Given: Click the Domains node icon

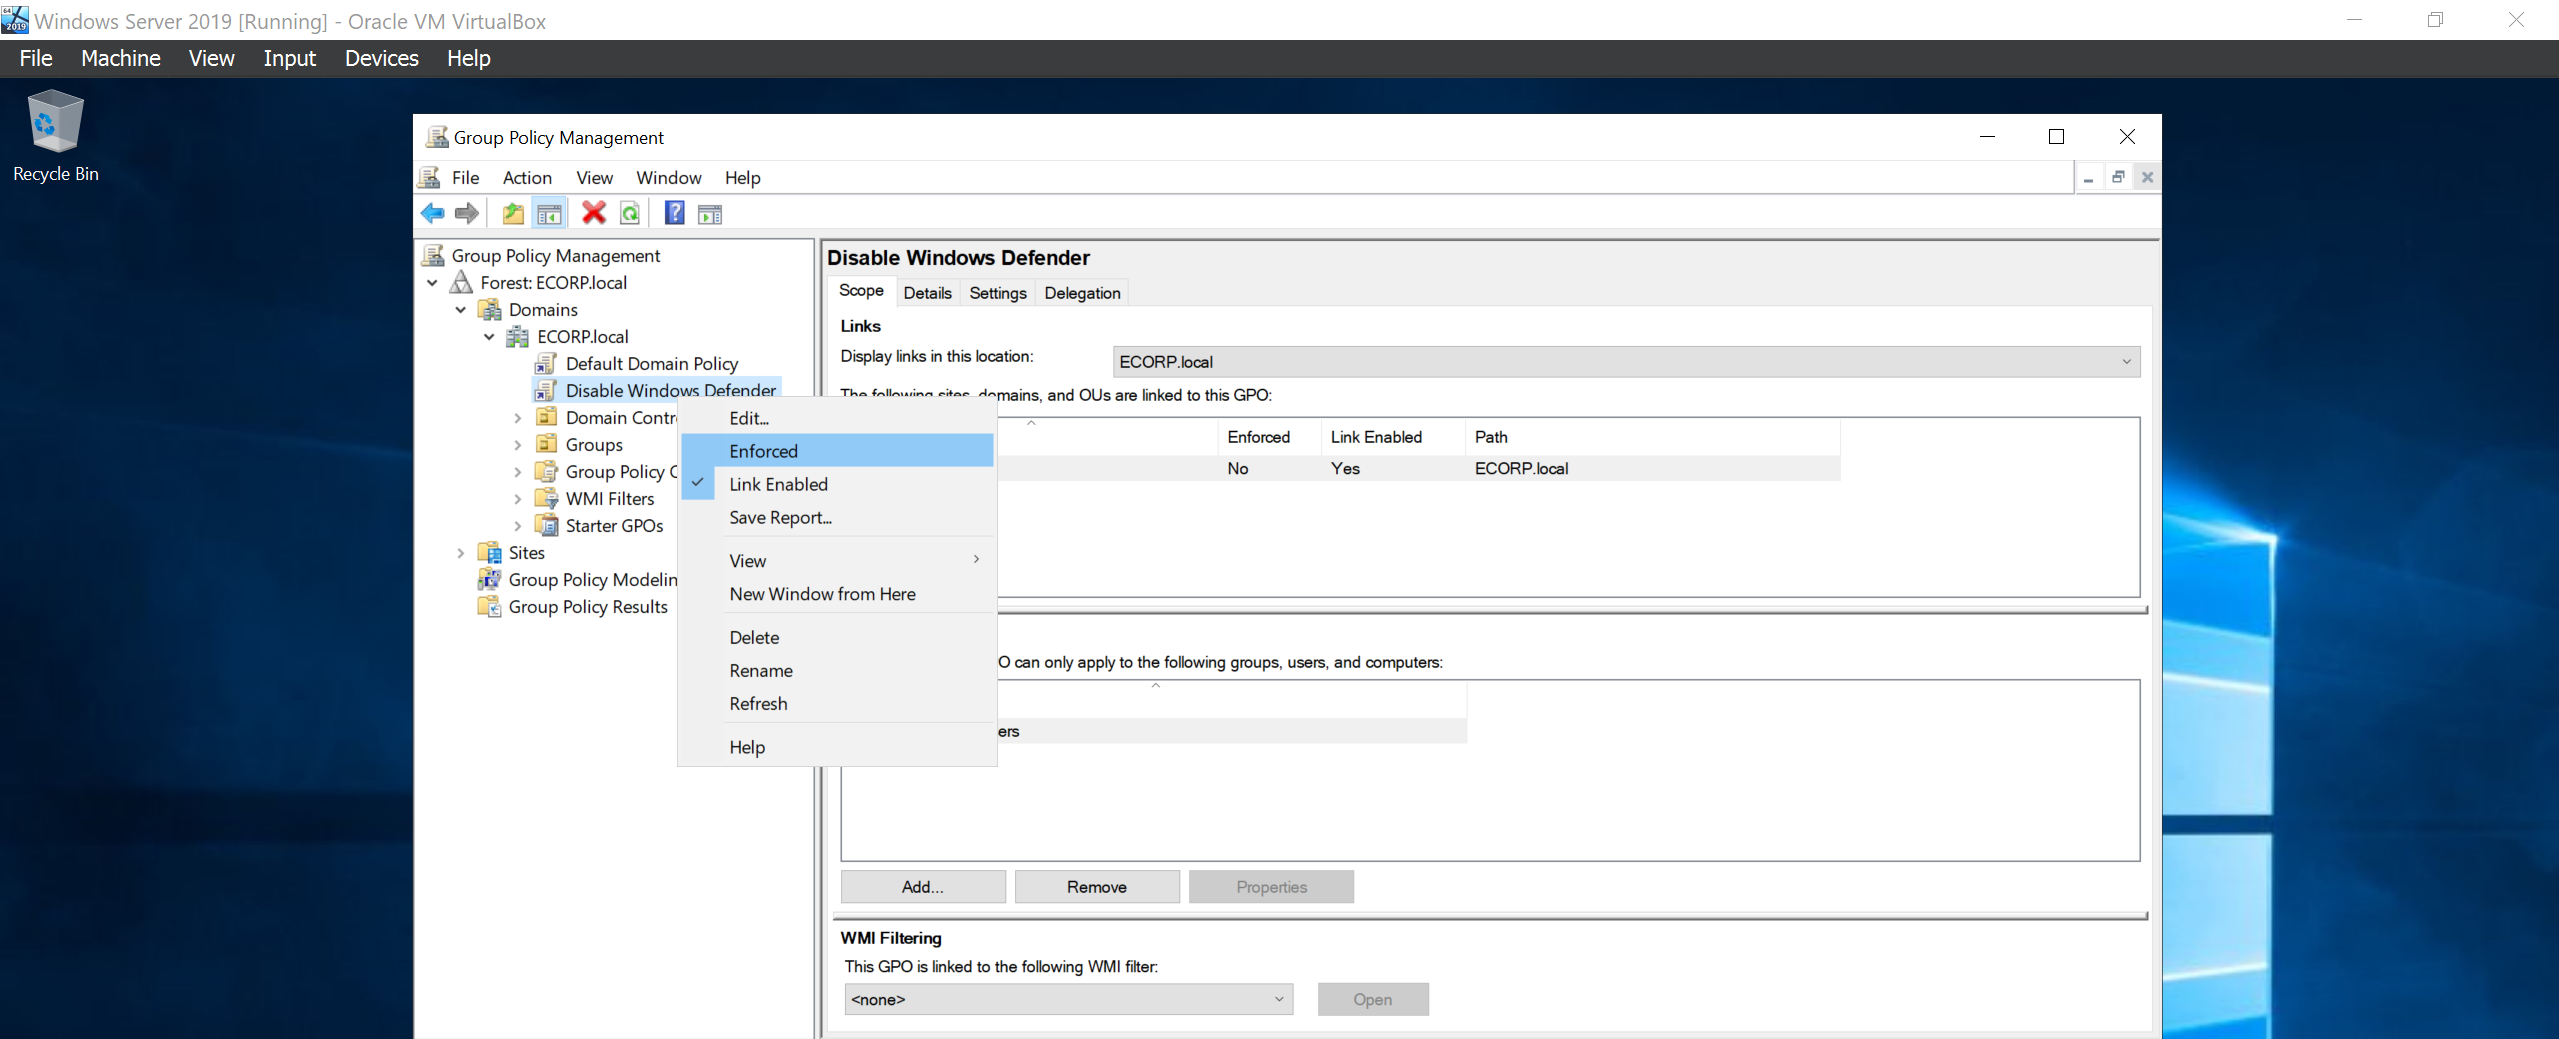Looking at the screenshot, I should [490, 309].
